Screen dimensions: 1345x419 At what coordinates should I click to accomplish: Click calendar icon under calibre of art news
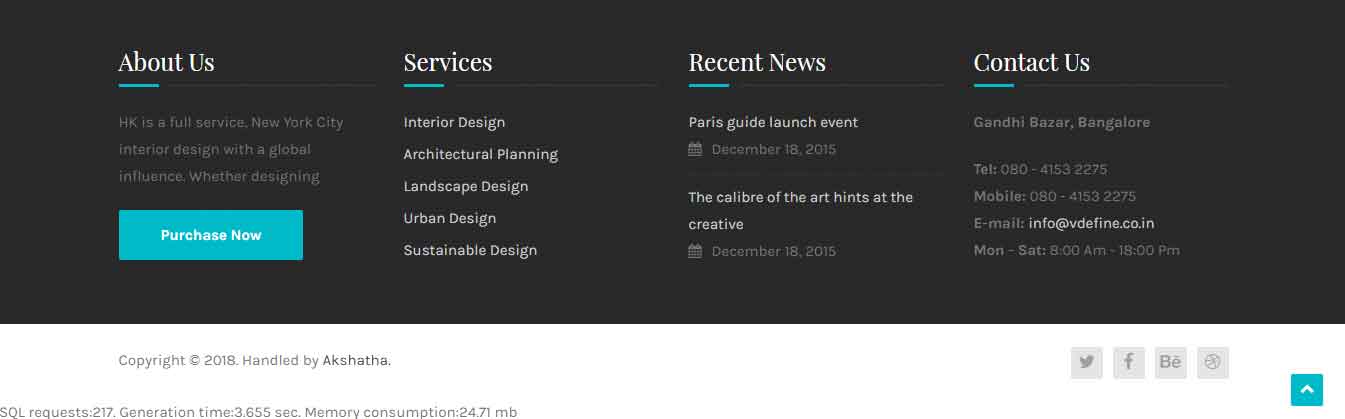(695, 252)
